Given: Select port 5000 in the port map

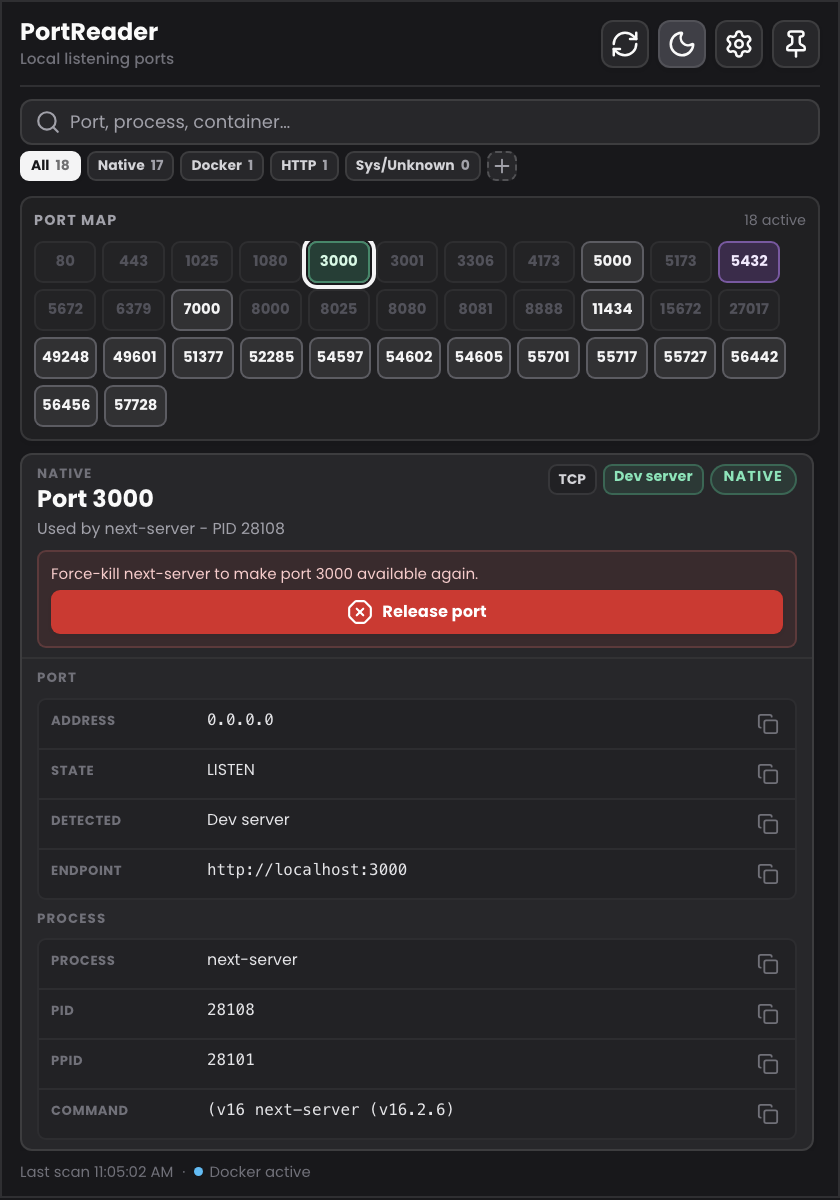Looking at the screenshot, I should tap(612, 261).
